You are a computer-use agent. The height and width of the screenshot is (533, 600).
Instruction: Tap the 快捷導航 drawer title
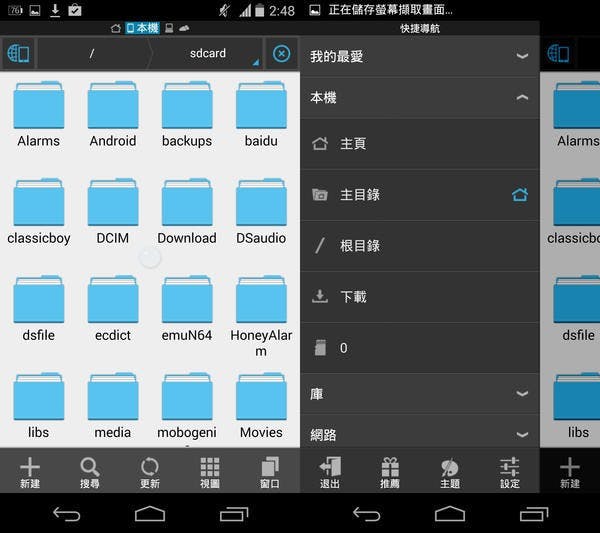tap(420, 28)
